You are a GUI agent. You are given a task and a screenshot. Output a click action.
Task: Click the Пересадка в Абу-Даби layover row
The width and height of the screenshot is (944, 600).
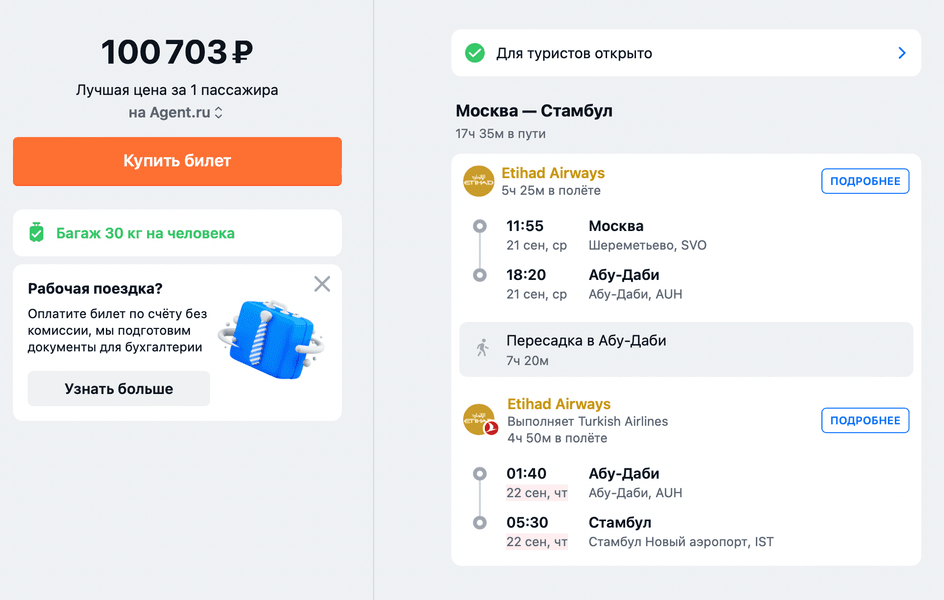point(686,349)
